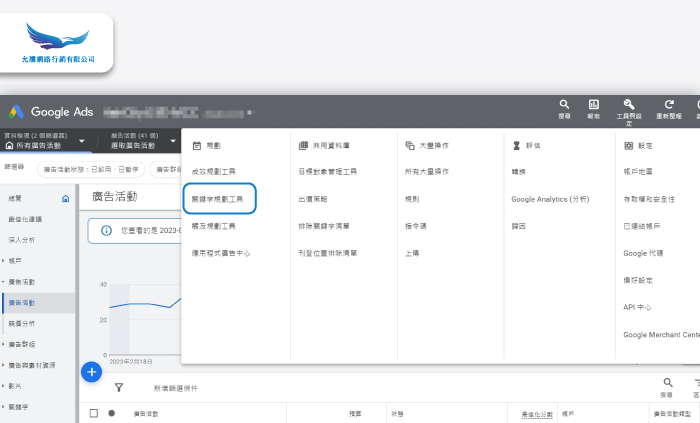Click the 新增篩選條件 filter input
The width and height of the screenshot is (700, 423).
click(178, 387)
